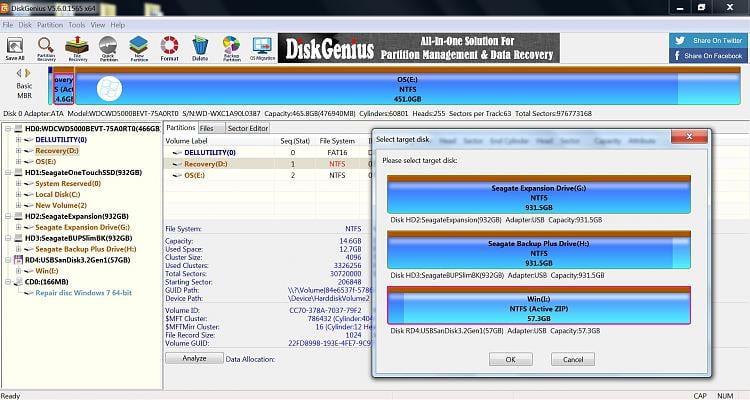Switch to the Partitions tab
750x400 pixels.
[181, 128]
